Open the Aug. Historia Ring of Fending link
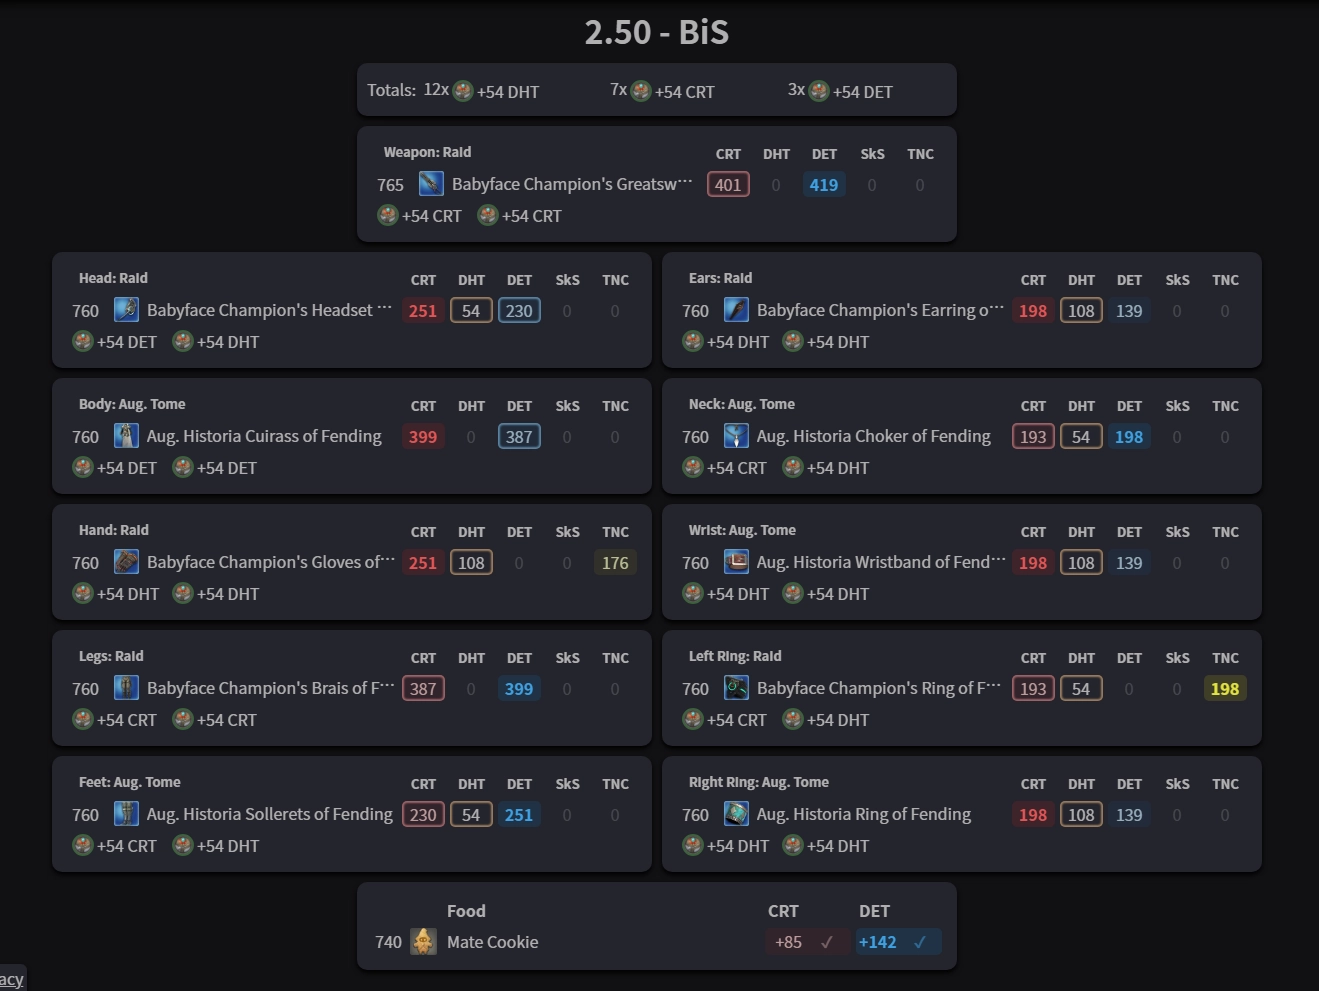Viewport: 1319px width, 991px height. pos(863,814)
